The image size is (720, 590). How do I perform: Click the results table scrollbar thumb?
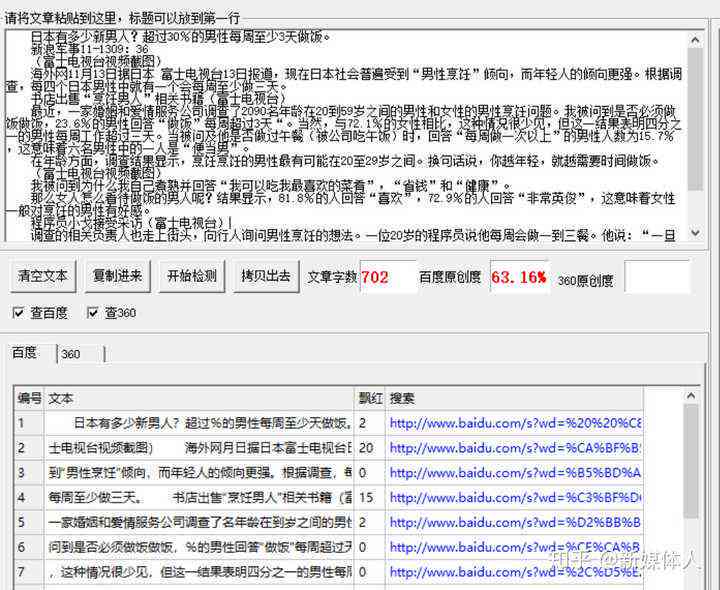click(691, 461)
